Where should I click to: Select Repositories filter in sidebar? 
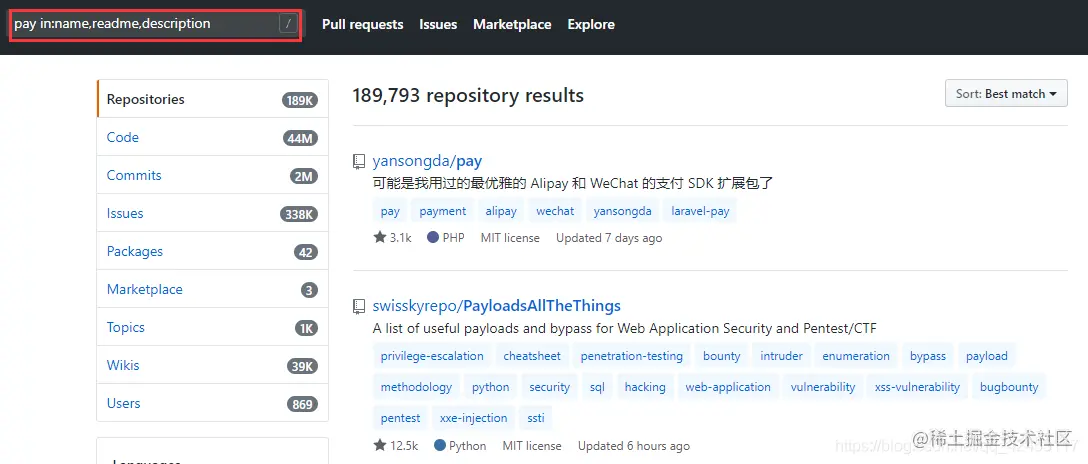pyautogui.click(x=212, y=99)
